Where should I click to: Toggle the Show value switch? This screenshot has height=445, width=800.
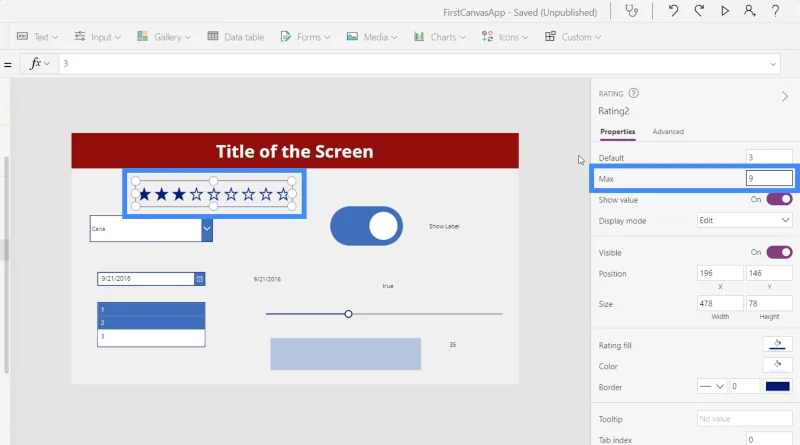(x=779, y=199)
